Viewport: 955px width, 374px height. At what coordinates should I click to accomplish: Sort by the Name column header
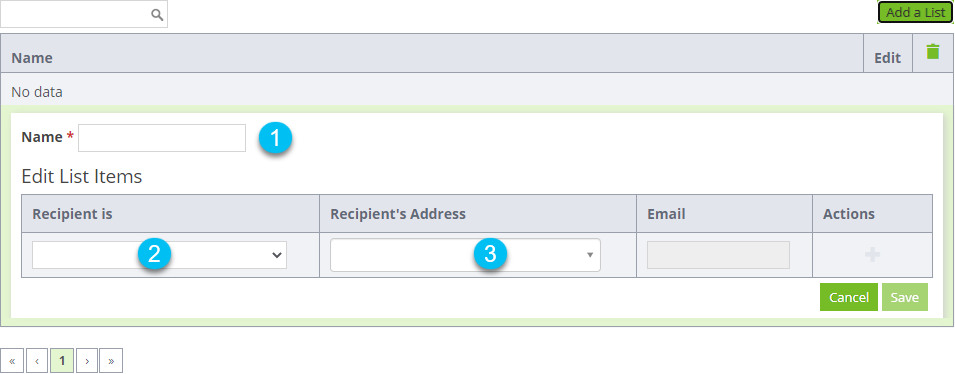[32, 58]
